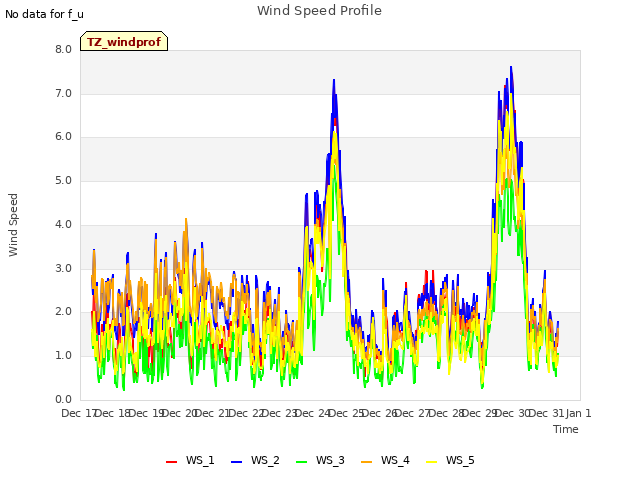Viewport: 640px width, 480px height.
Task: Click the WS_3 green legend swatch
Action: [x=302, y=461]
